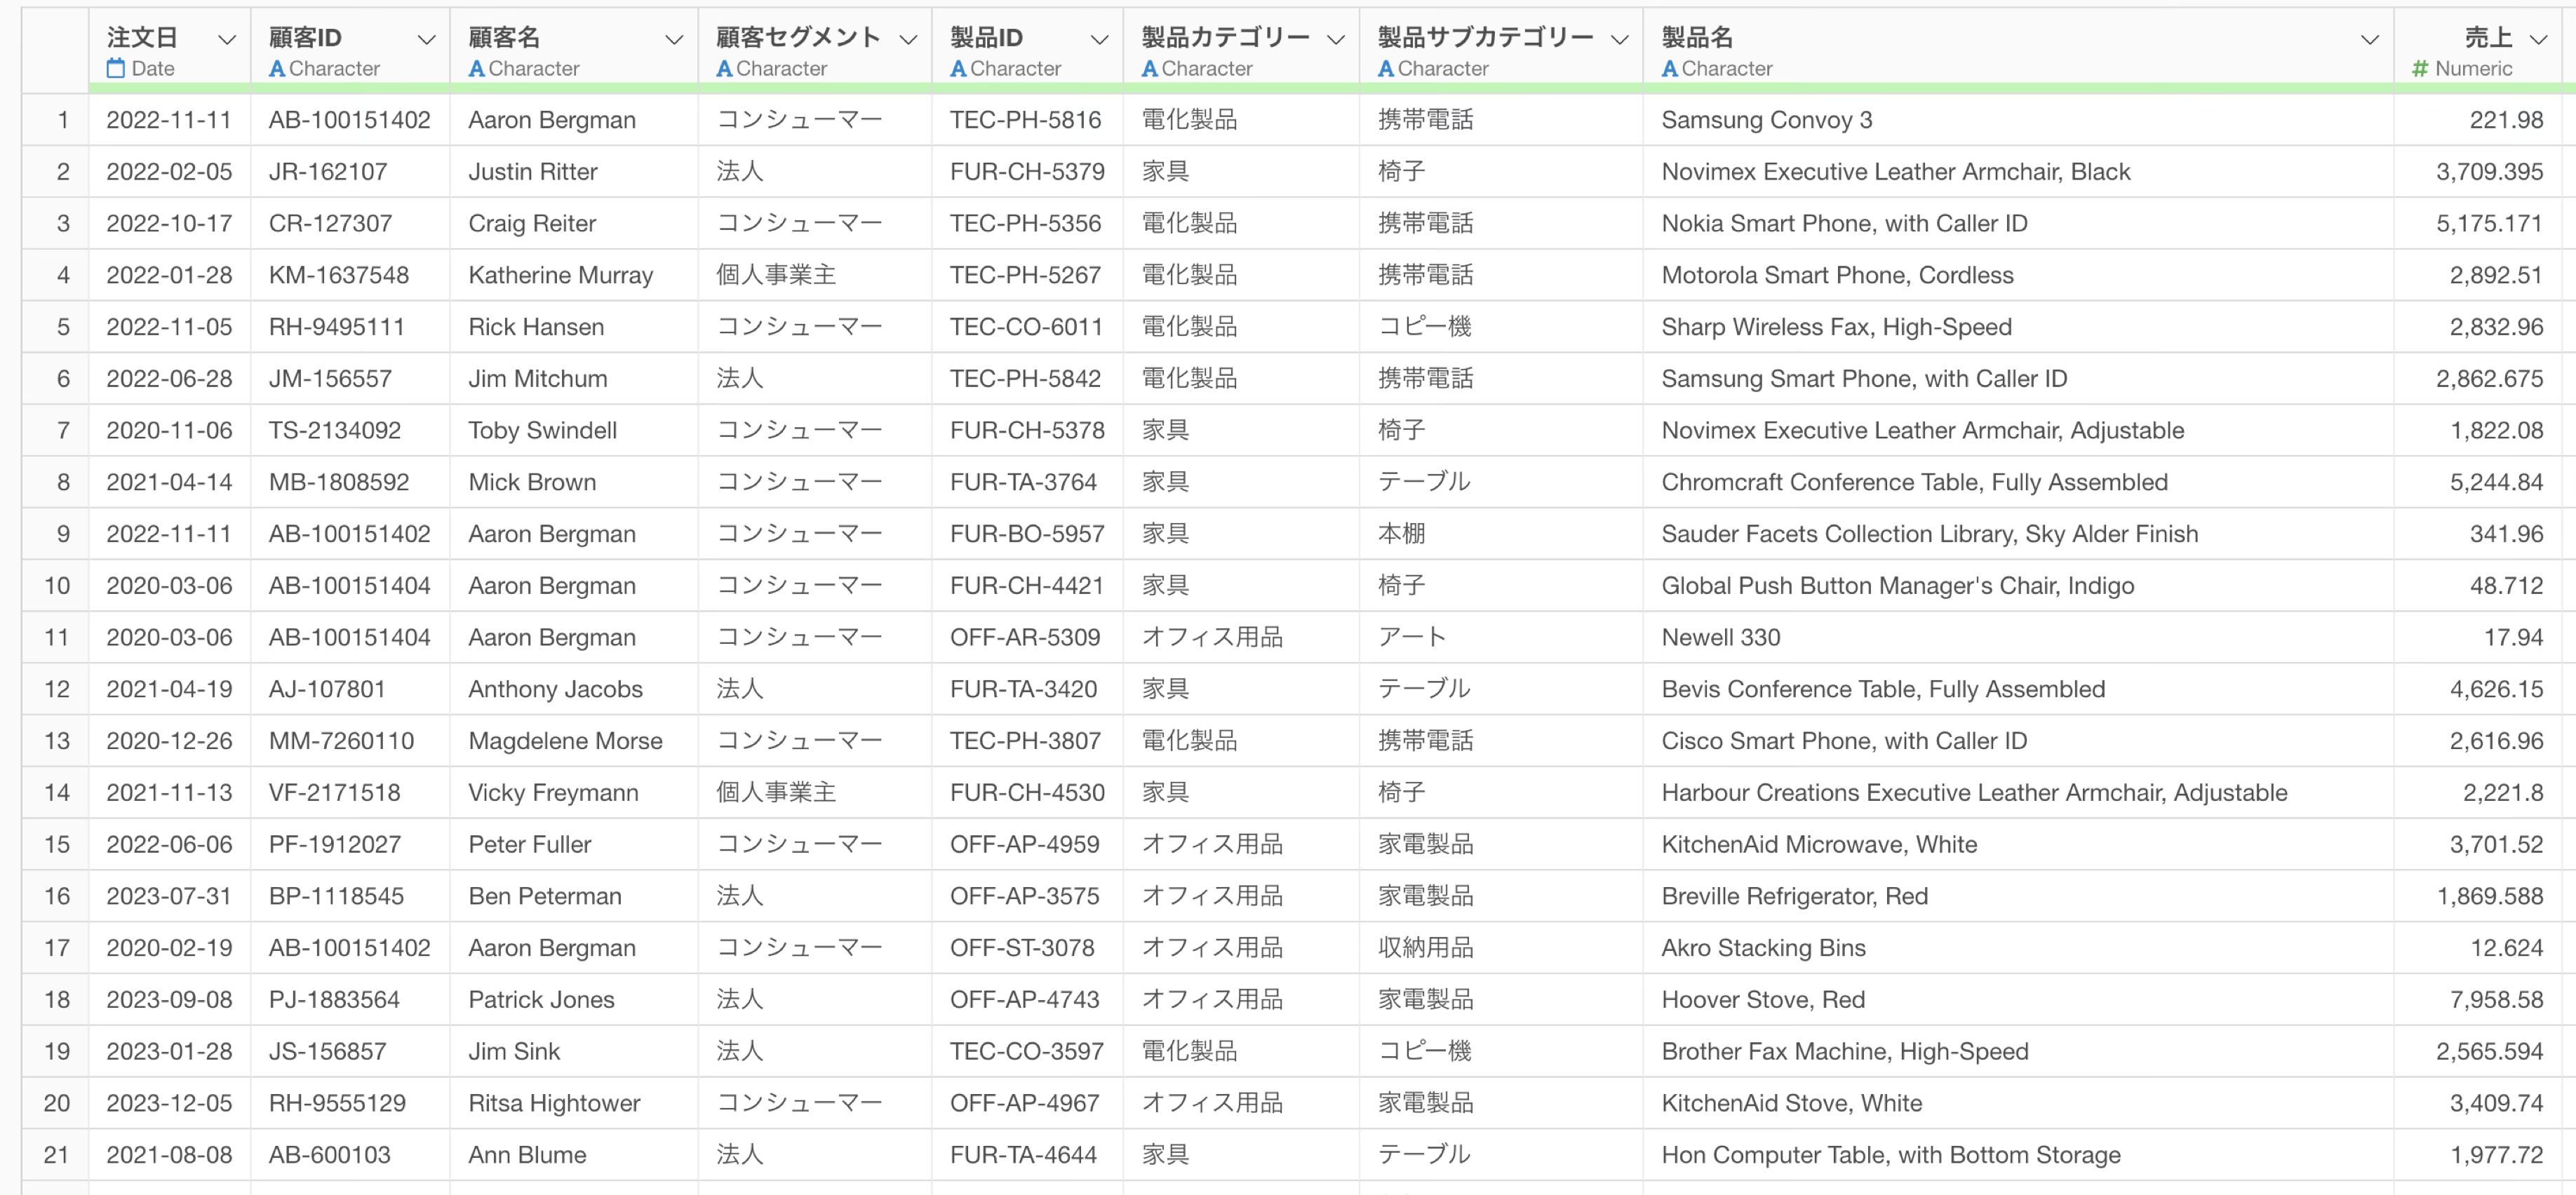Open the 顧客セグメント column dropdown

(x=908, y=40)
